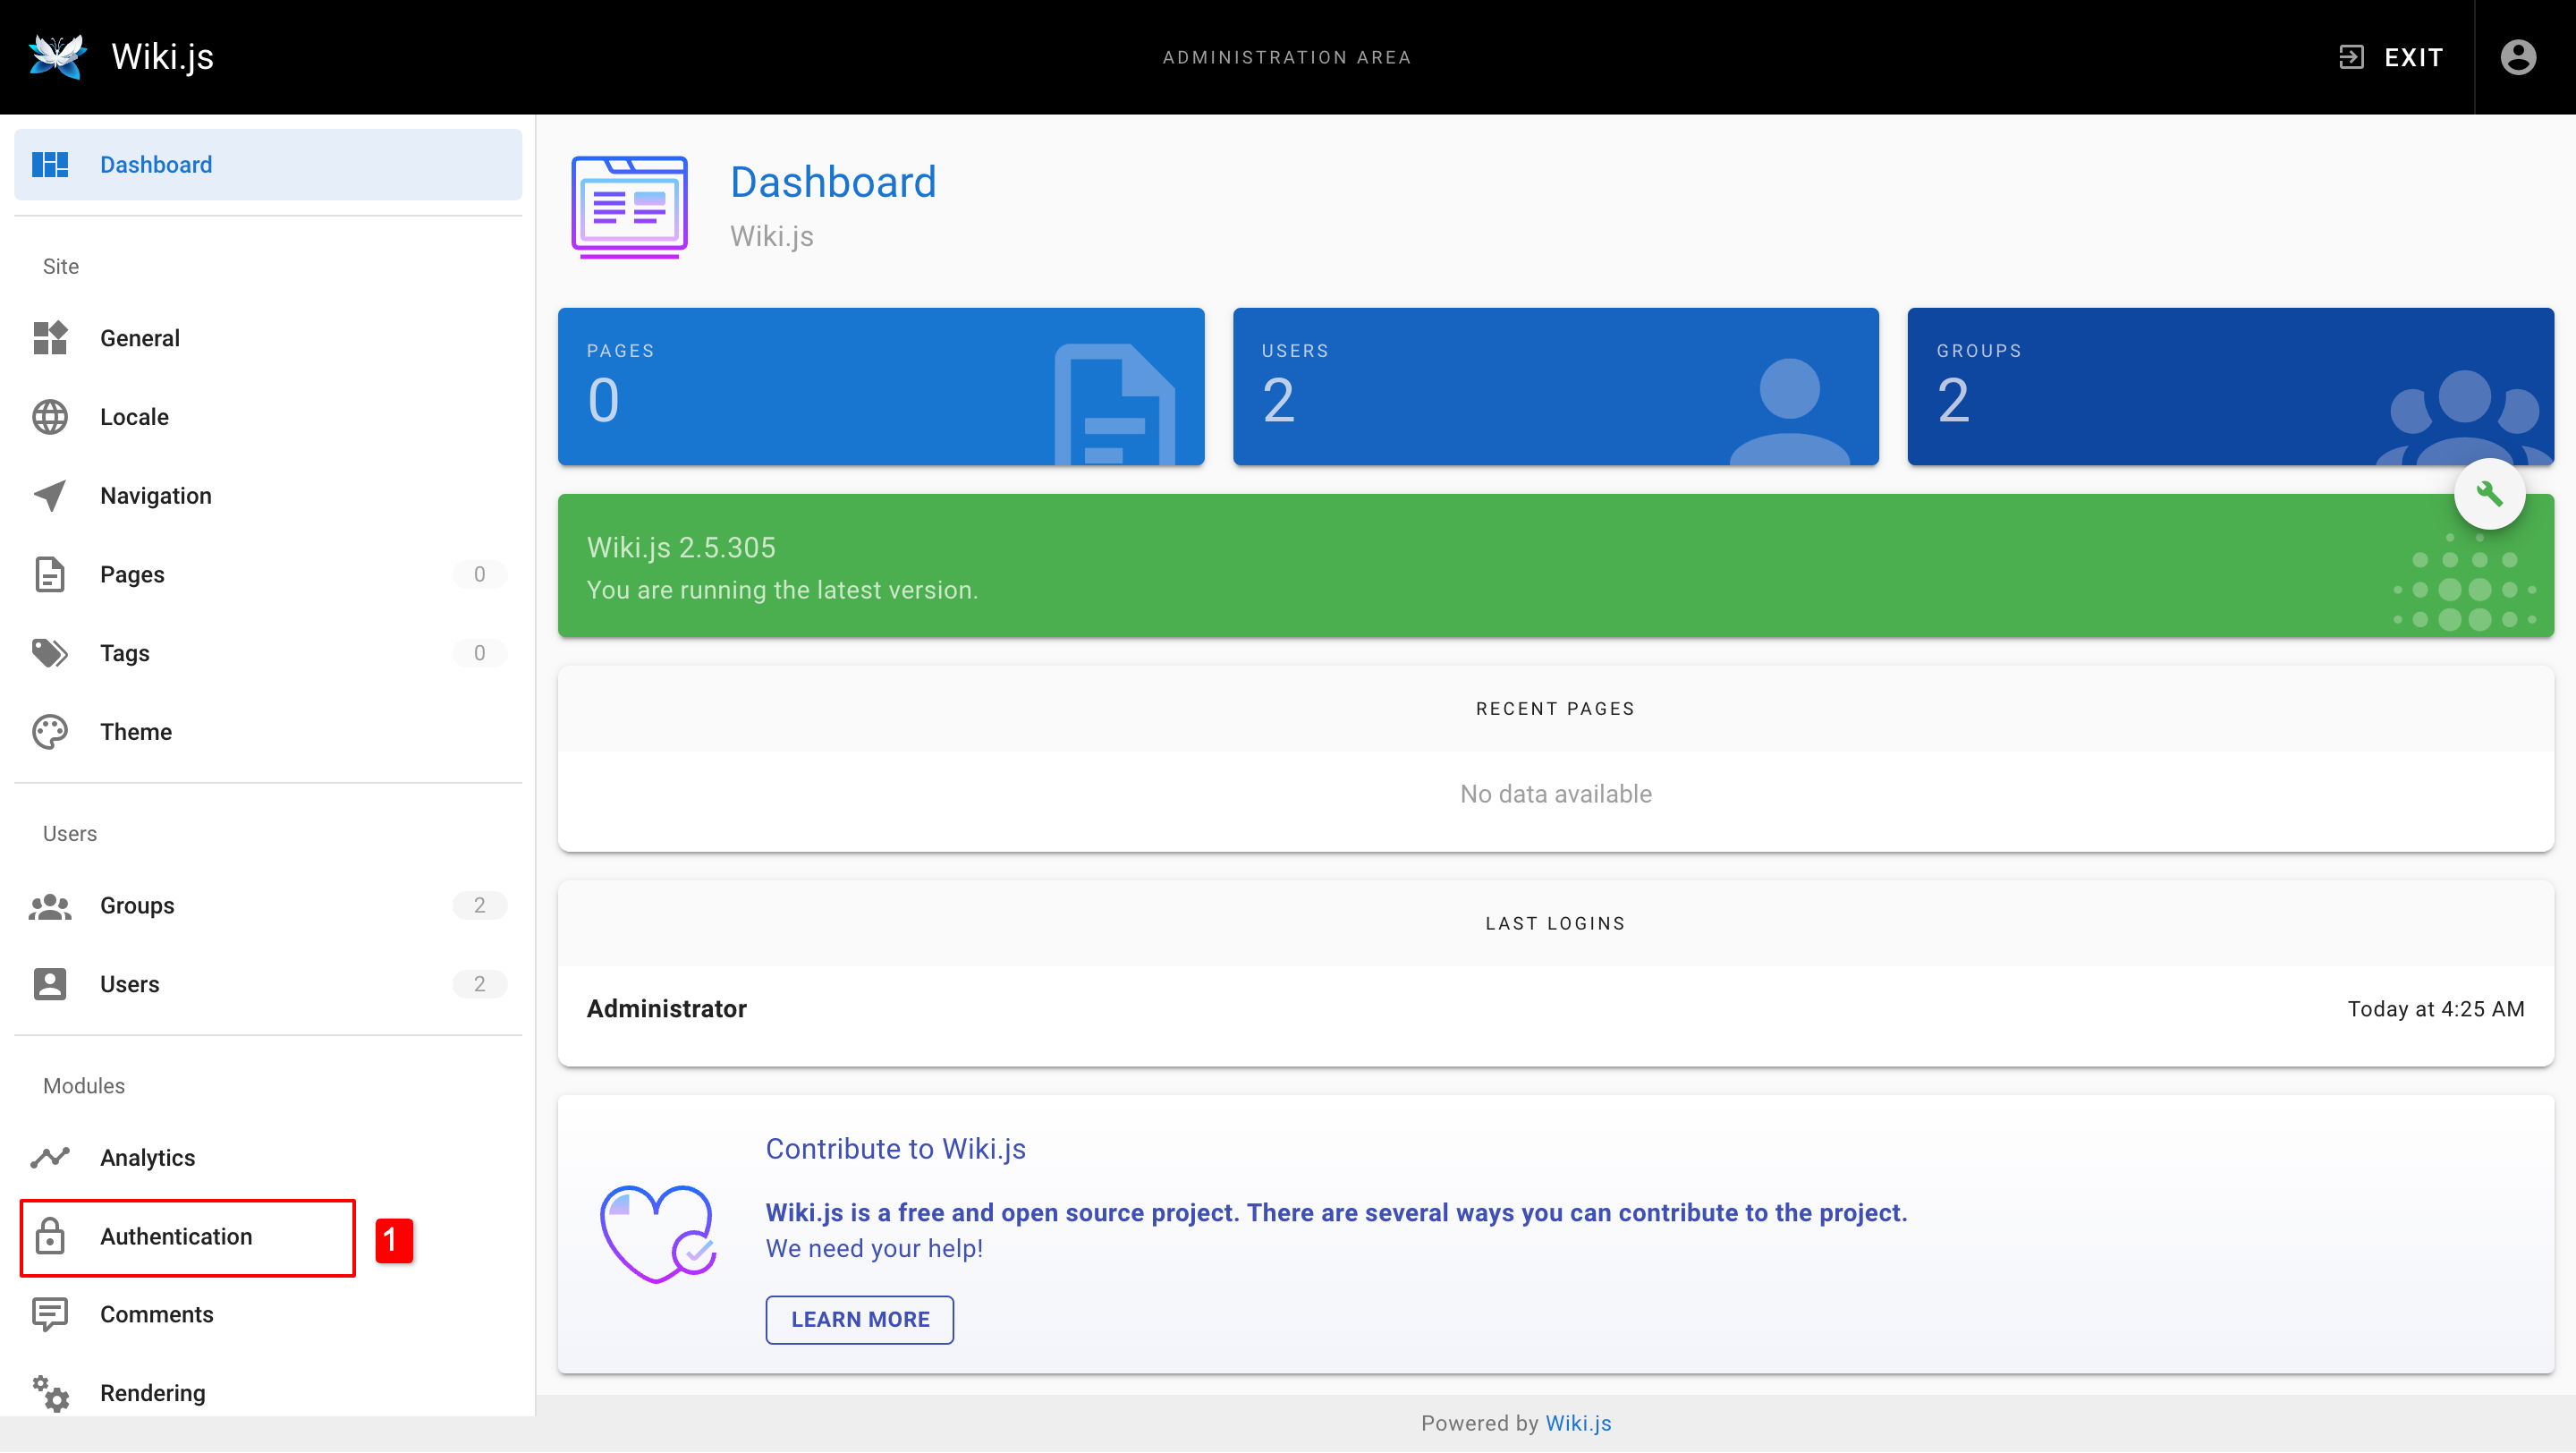View the Users management section
This screenshot has width=2576, height=1453.
129,984
